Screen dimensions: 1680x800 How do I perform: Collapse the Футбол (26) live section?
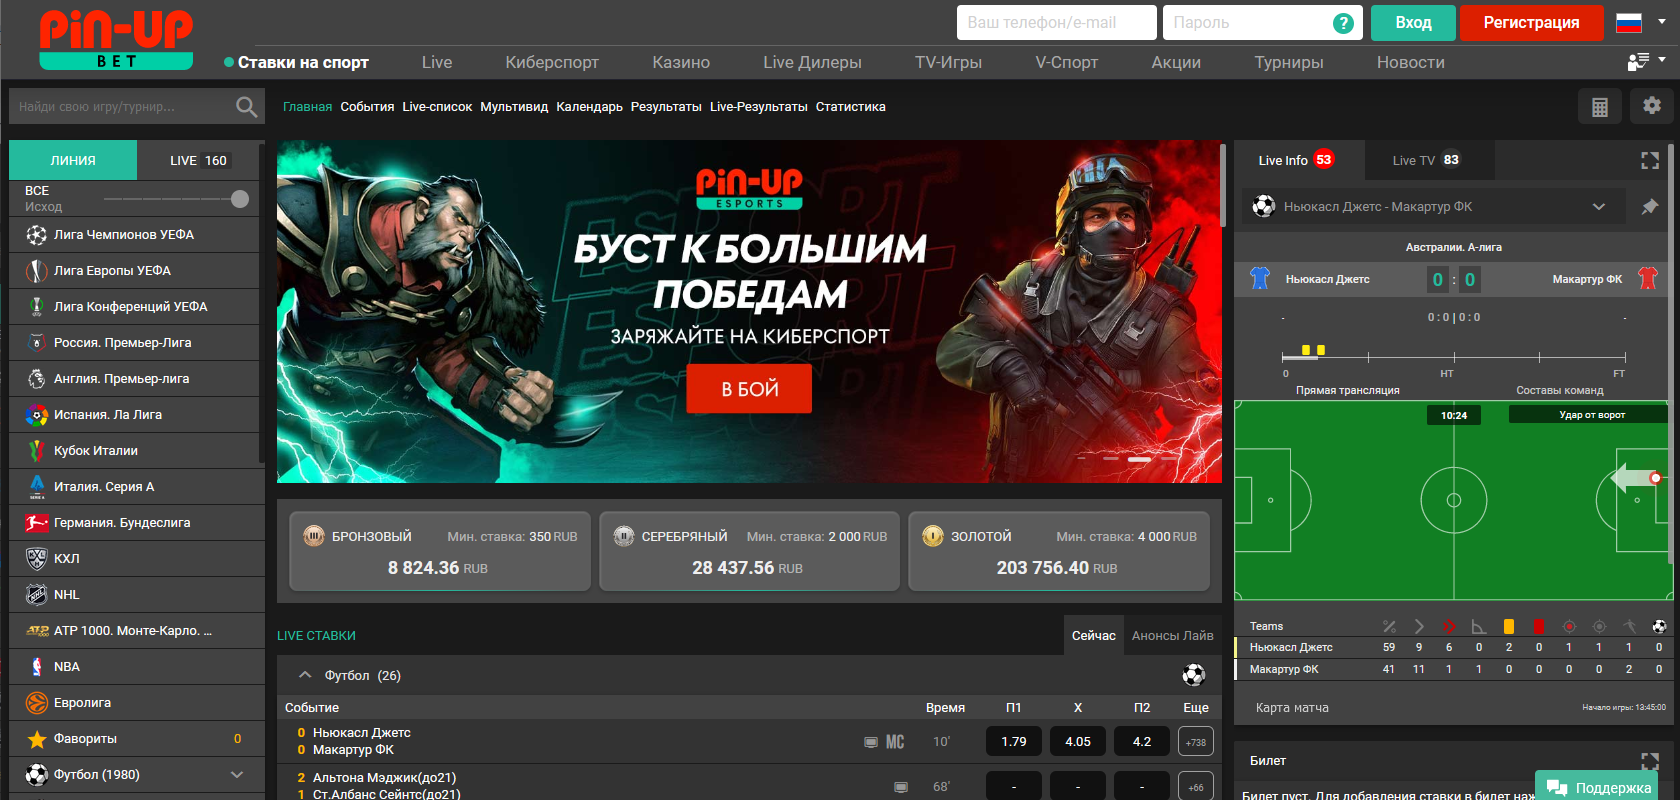coord(305,675)
